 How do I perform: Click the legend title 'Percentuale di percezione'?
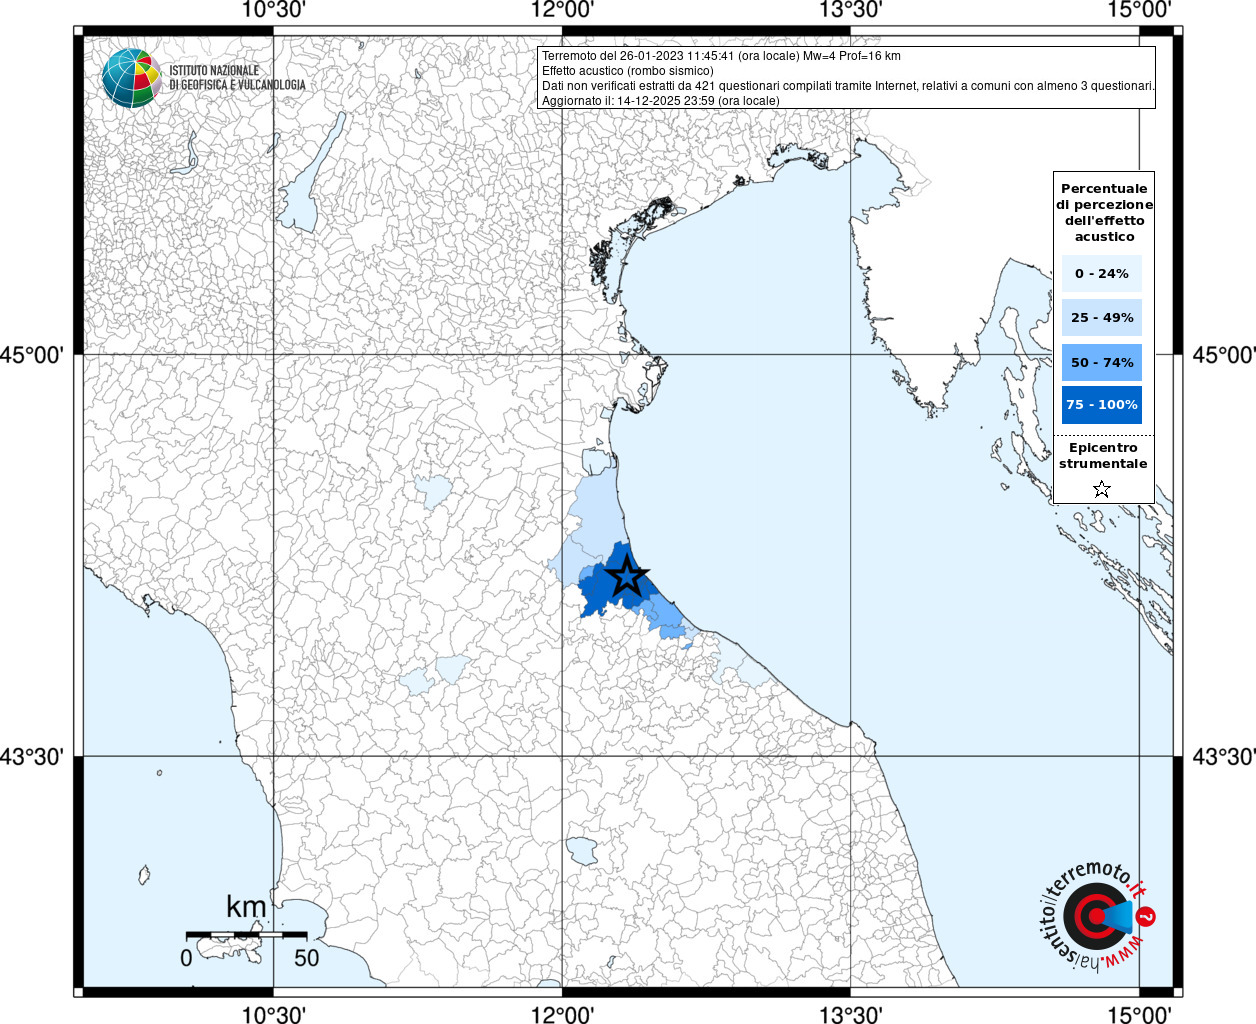1104,212
